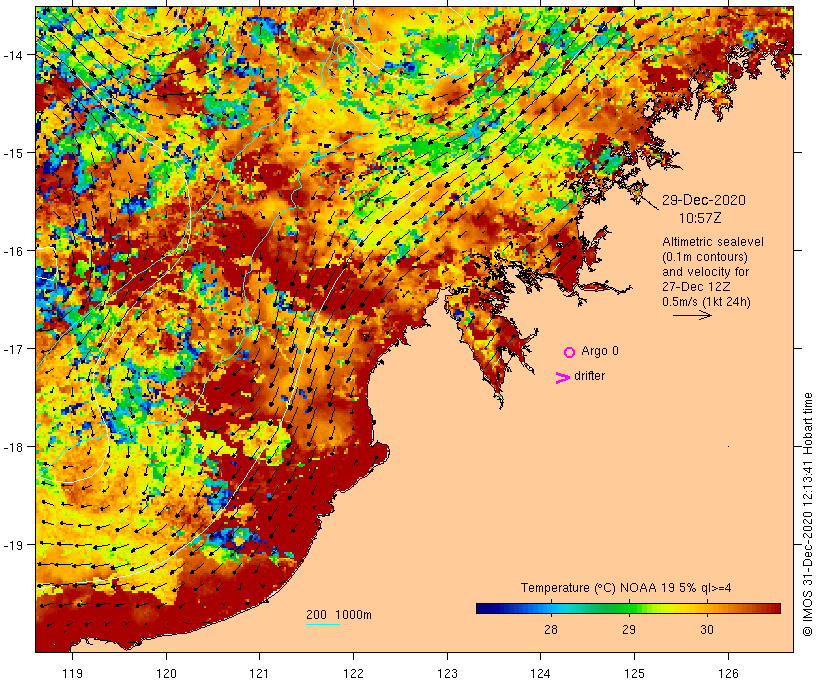This screenshot has height=680, width=820.
Task: Click 'Altimetric sealevel' caption text
Action: [x=713, y=242]
